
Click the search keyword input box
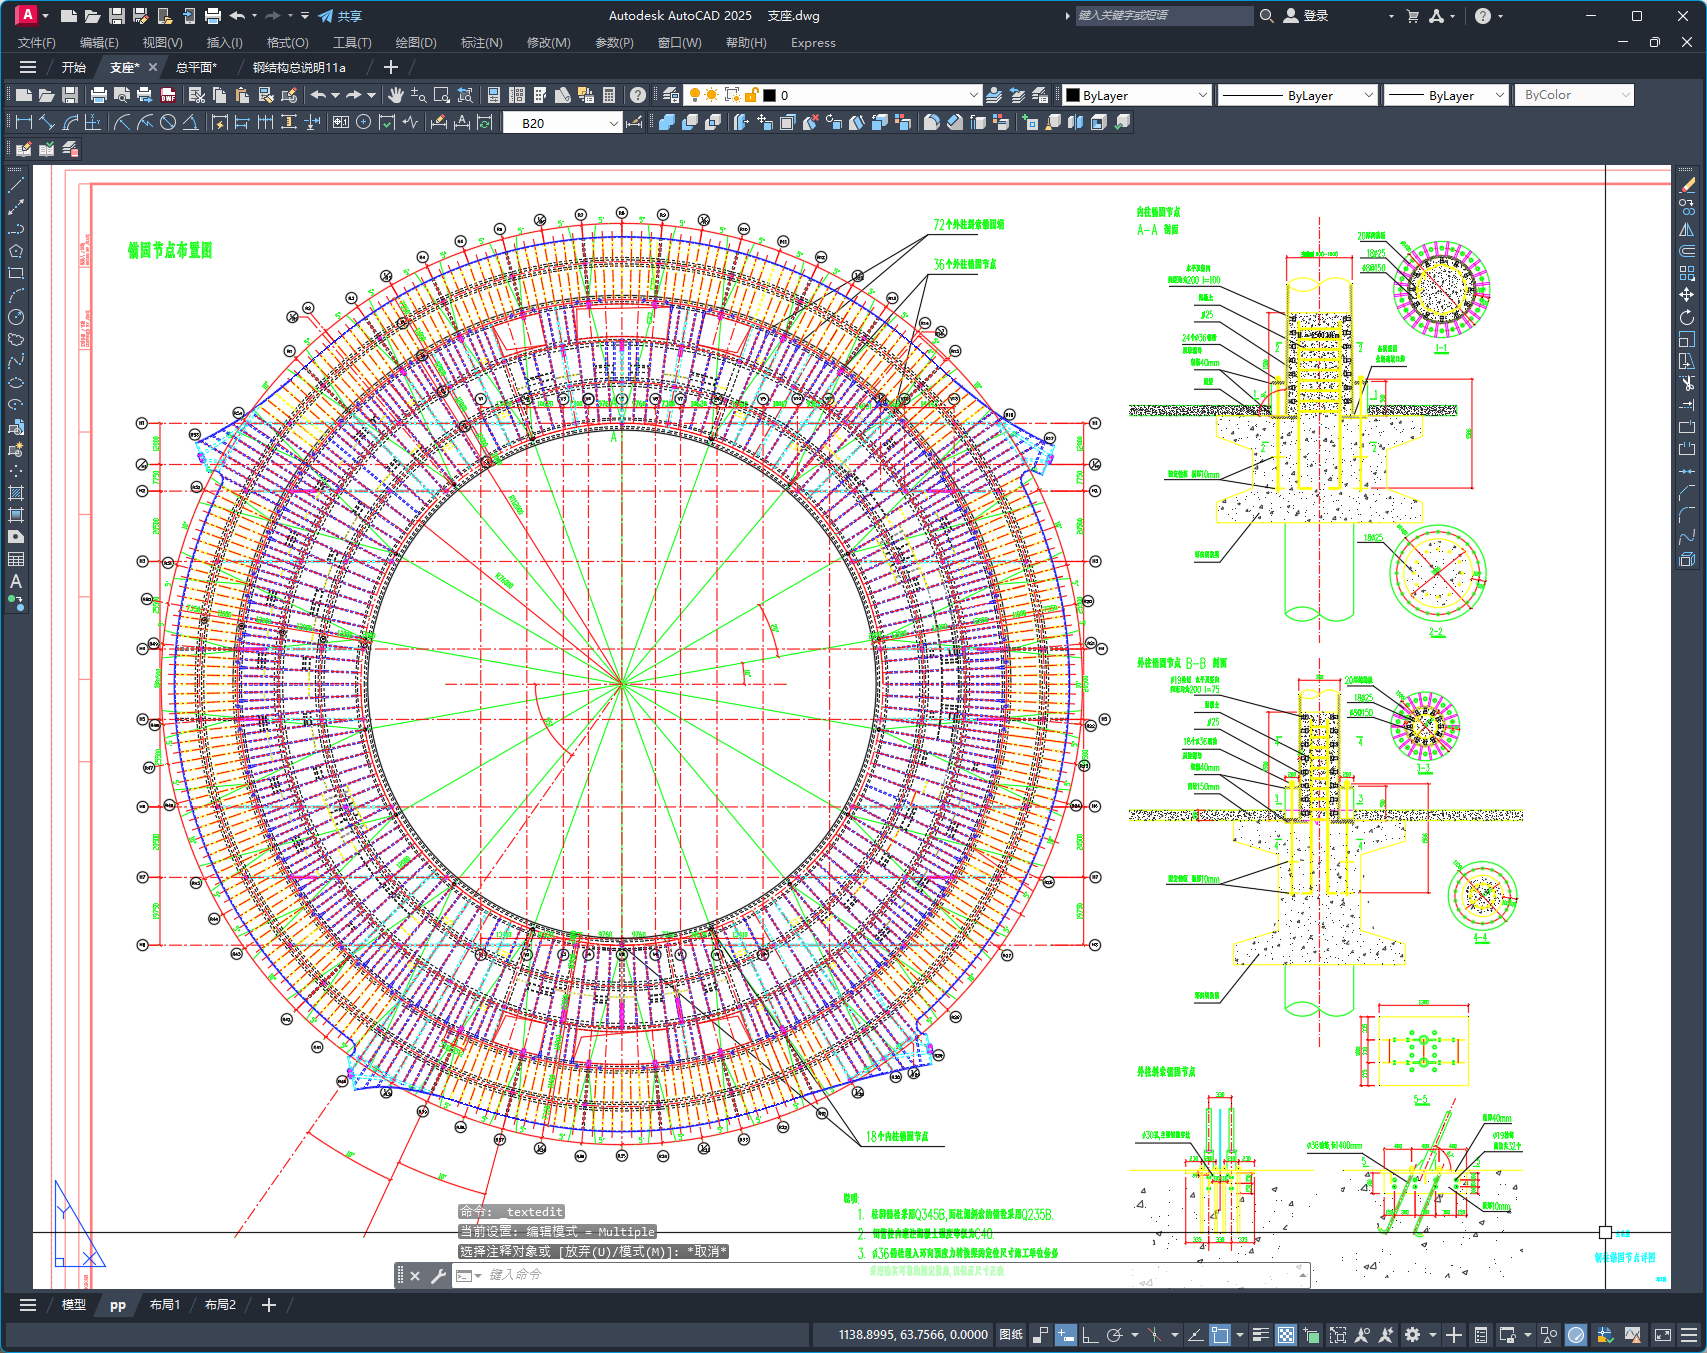pos(1163,16)
